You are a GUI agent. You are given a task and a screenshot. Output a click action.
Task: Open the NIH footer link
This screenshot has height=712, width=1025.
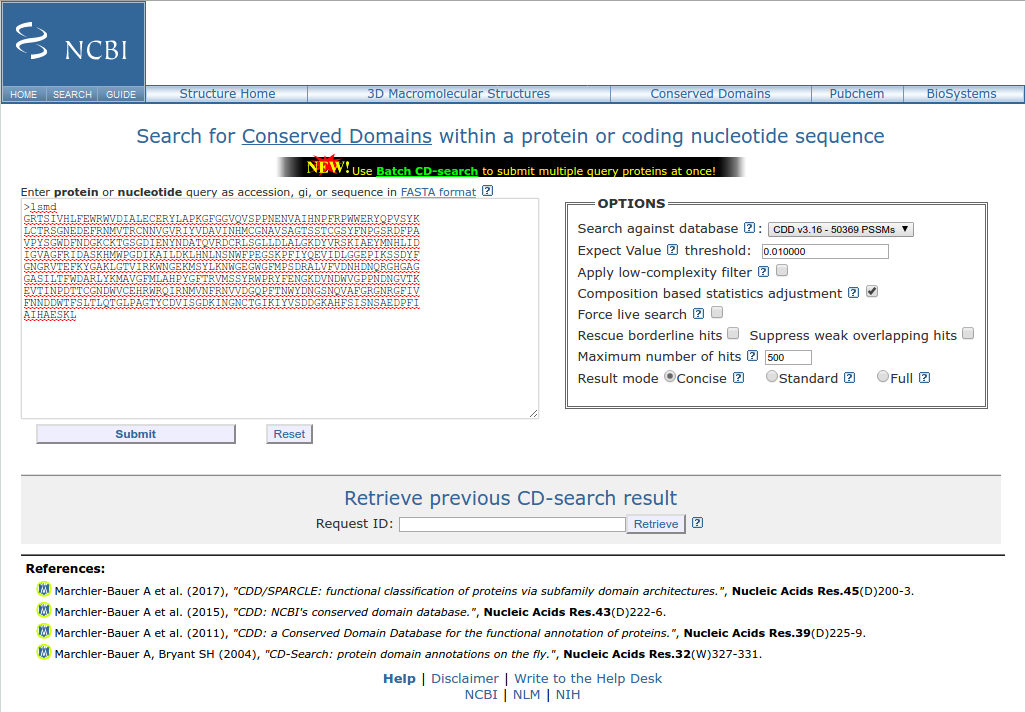click(x=567, y=694)
